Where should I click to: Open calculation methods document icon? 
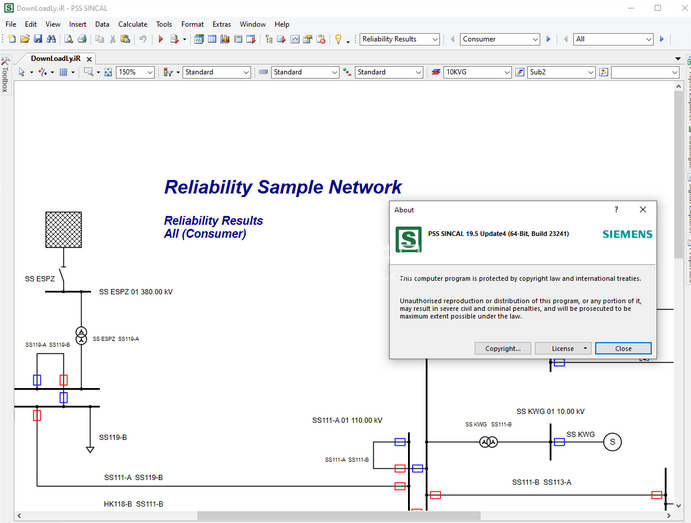(175, 39)
